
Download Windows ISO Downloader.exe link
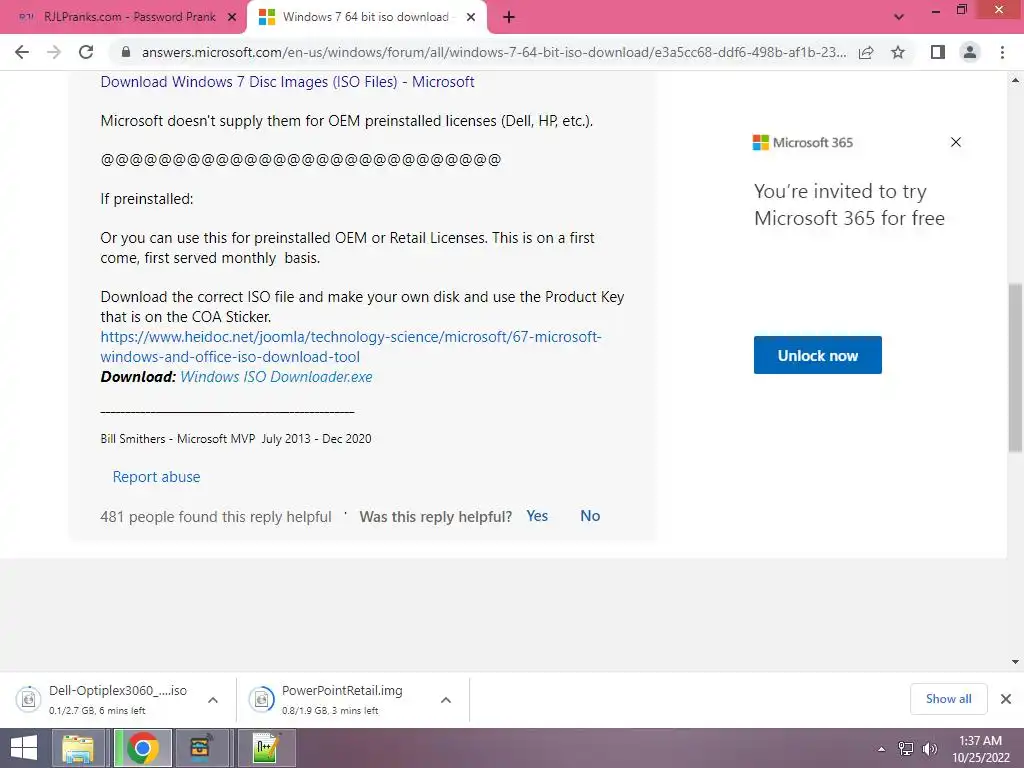tap(276, 377)
